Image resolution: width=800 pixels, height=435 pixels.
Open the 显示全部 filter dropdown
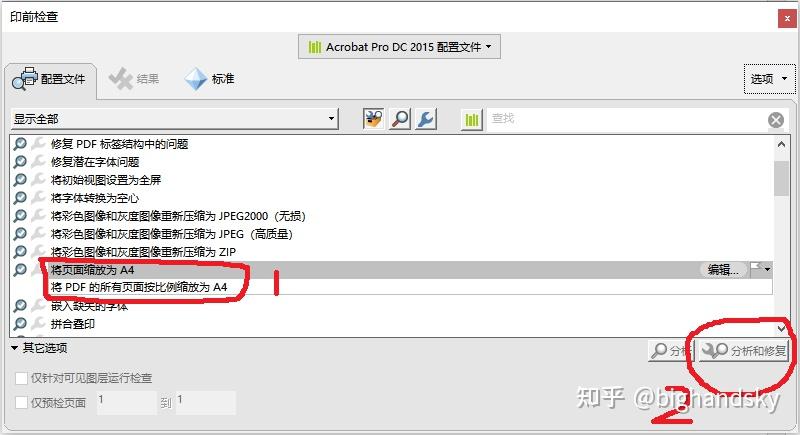coord(174,119)
